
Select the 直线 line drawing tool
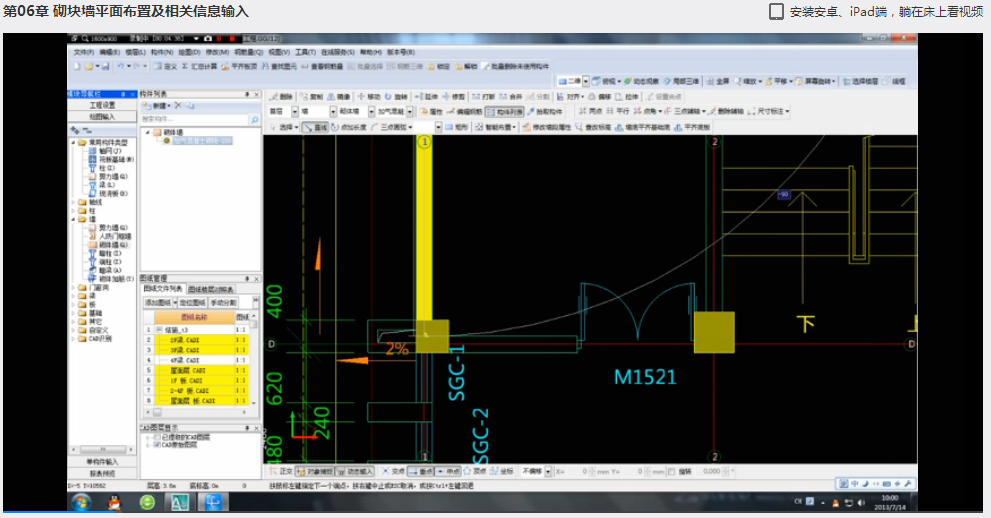coord(316,128)
